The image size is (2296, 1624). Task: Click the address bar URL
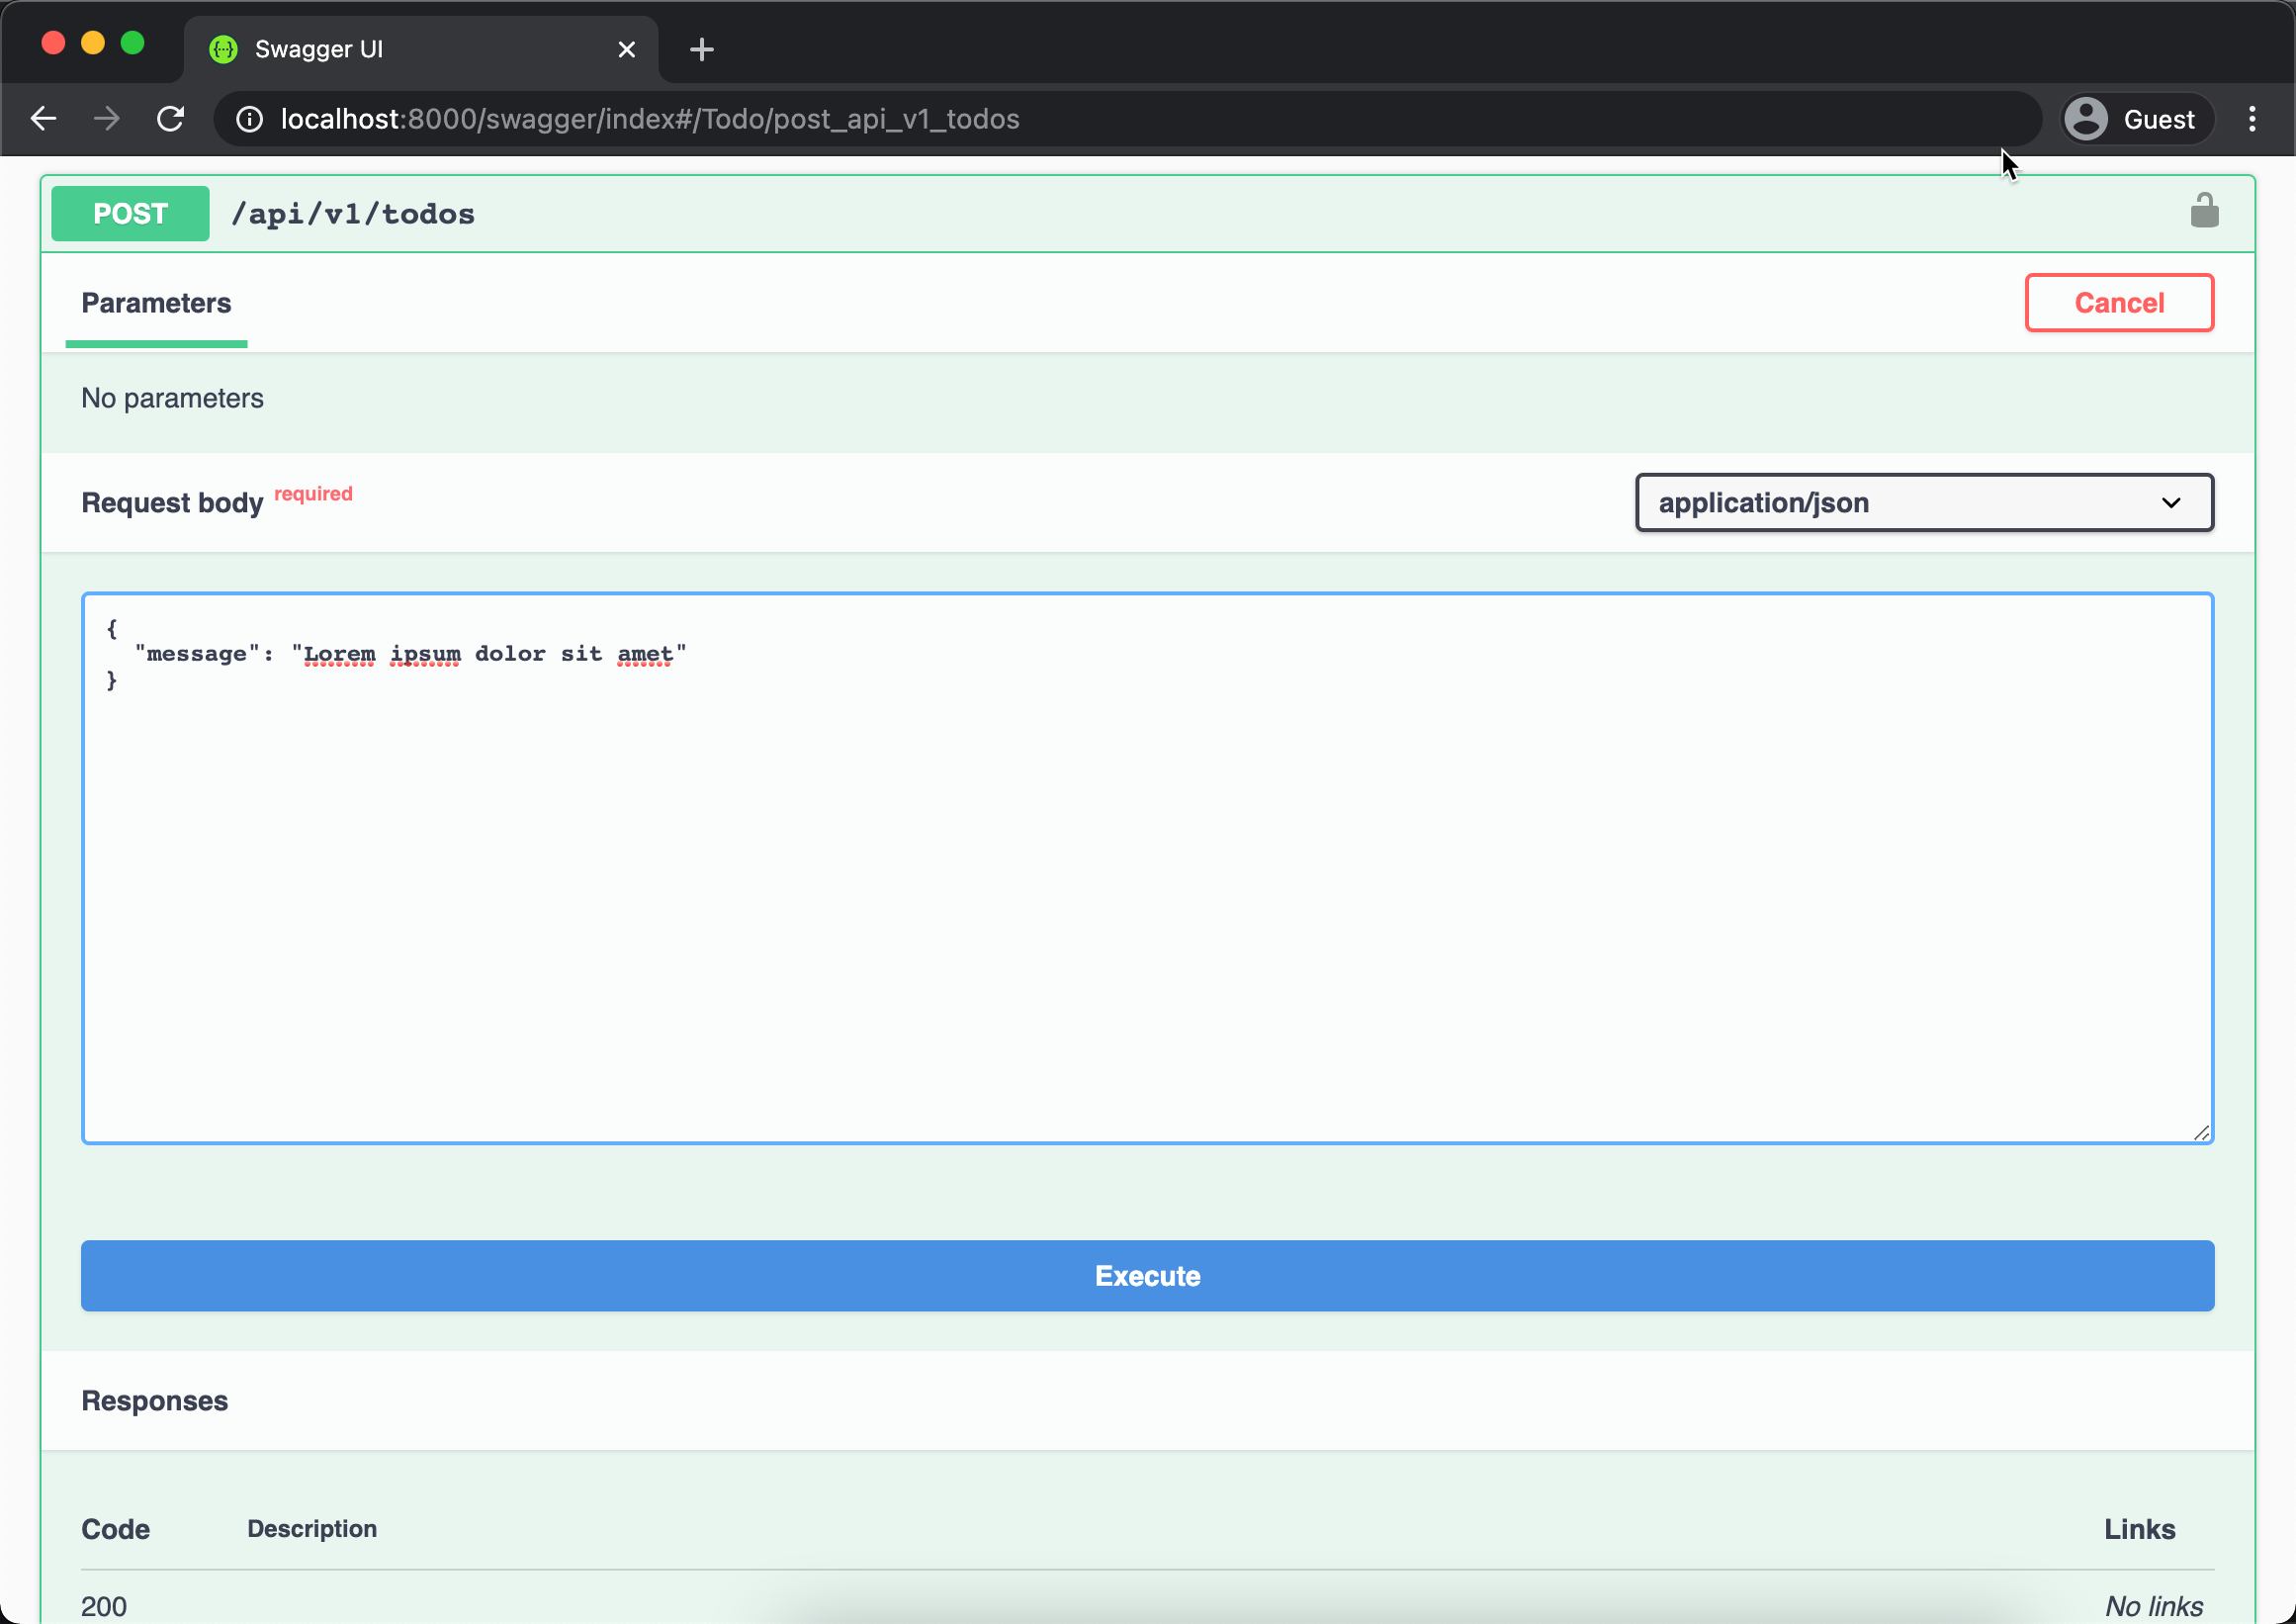(x=650, y=119)
